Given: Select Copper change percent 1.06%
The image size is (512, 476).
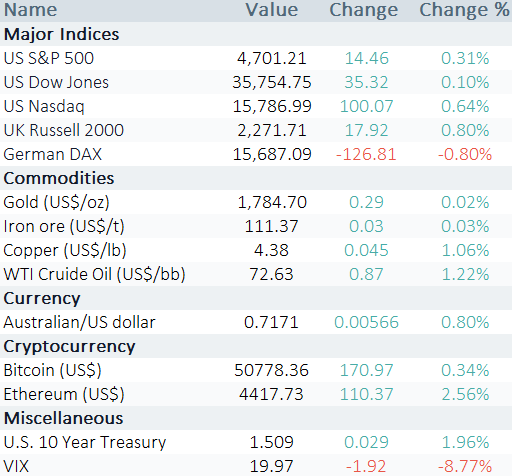Looking at the screenshot, I should click(x=465, y=250).
